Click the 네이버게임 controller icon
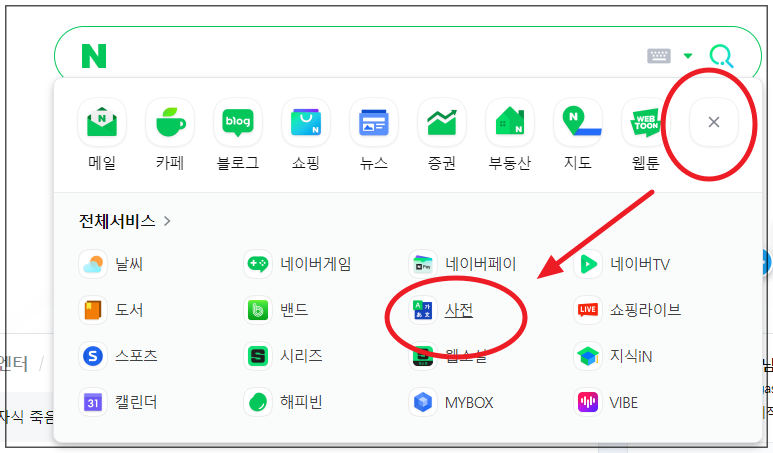The height and width of the screenshot is (453, 773). [258, 264]
